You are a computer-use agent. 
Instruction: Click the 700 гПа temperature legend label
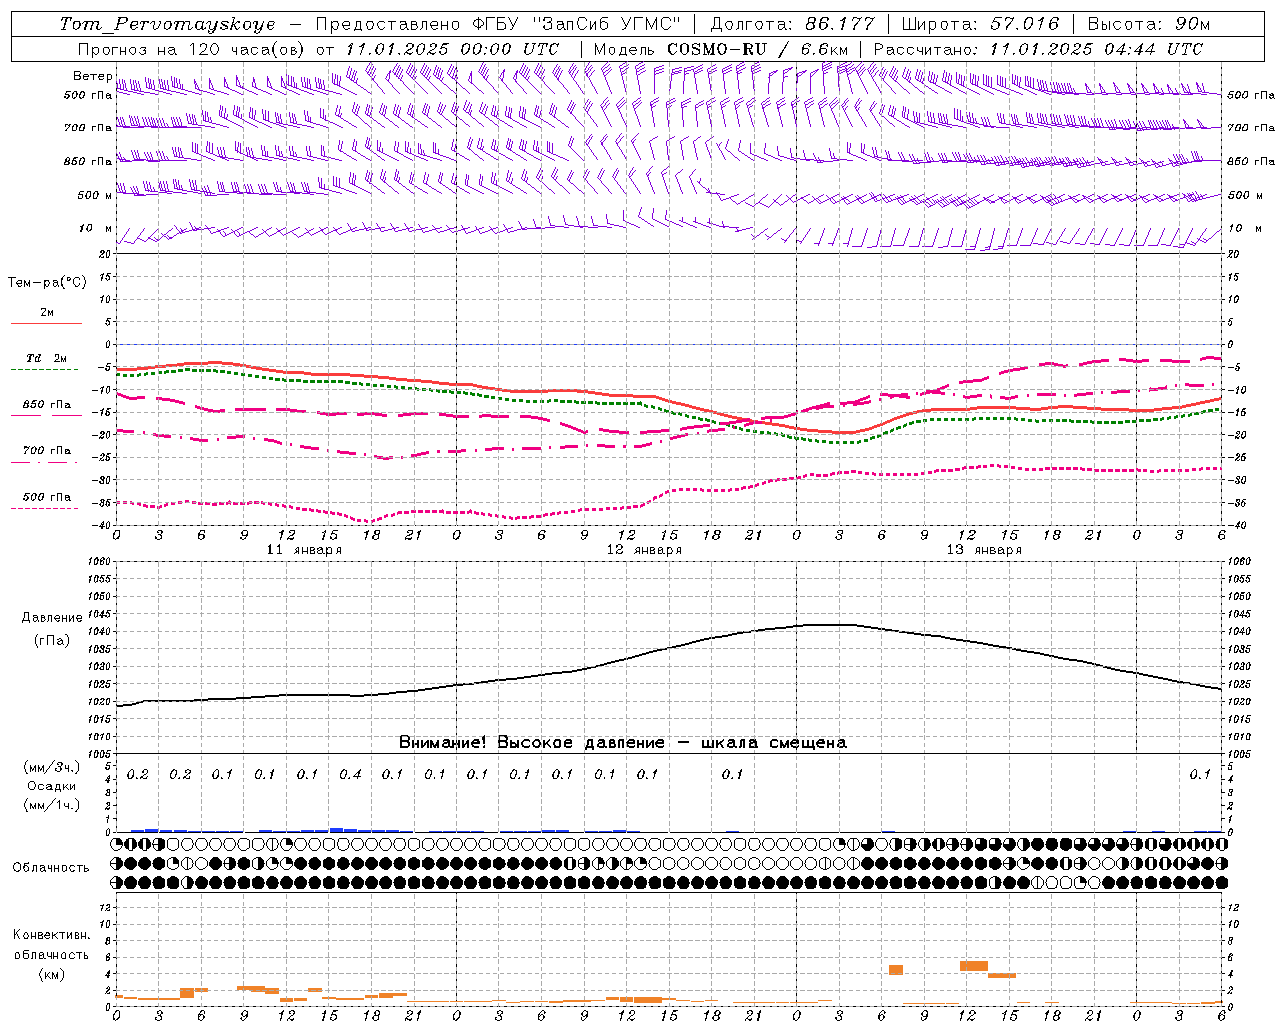pos(46,451)
